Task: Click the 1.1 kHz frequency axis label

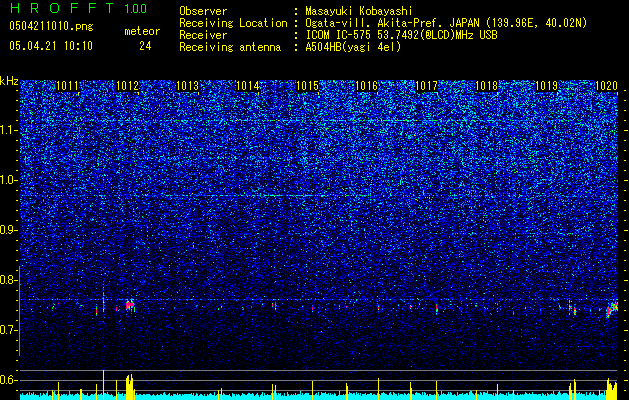Action: tap(9, 130)
